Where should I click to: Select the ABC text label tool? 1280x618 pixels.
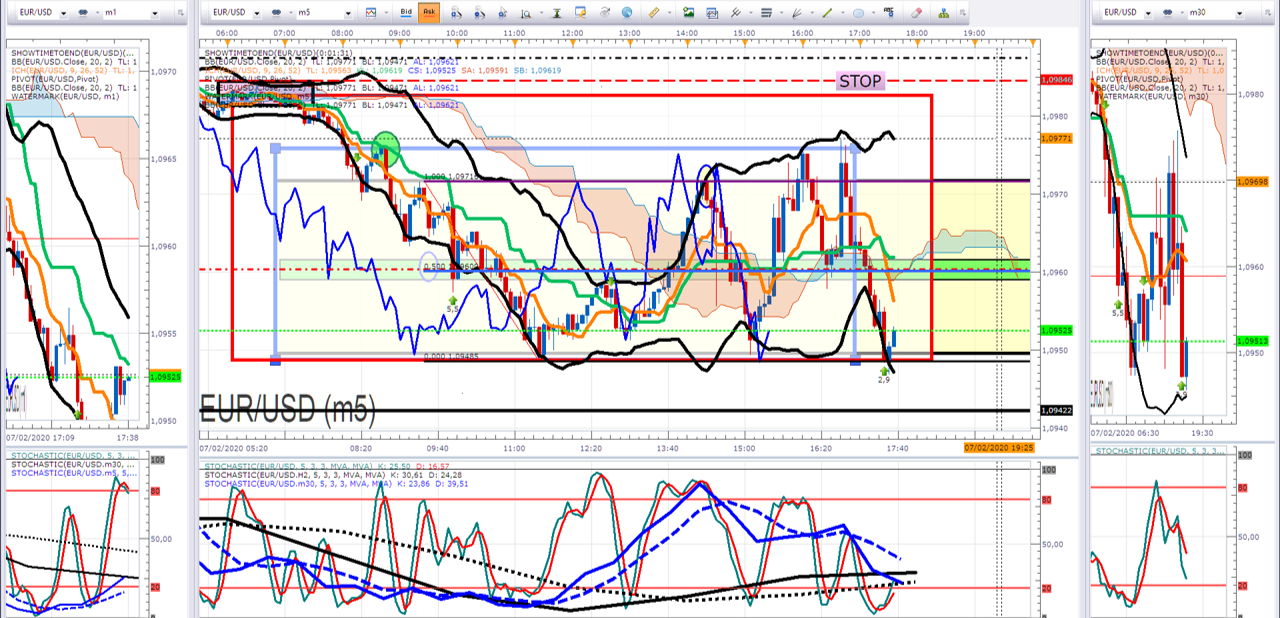pyautogui.click(x=888, y=12)
